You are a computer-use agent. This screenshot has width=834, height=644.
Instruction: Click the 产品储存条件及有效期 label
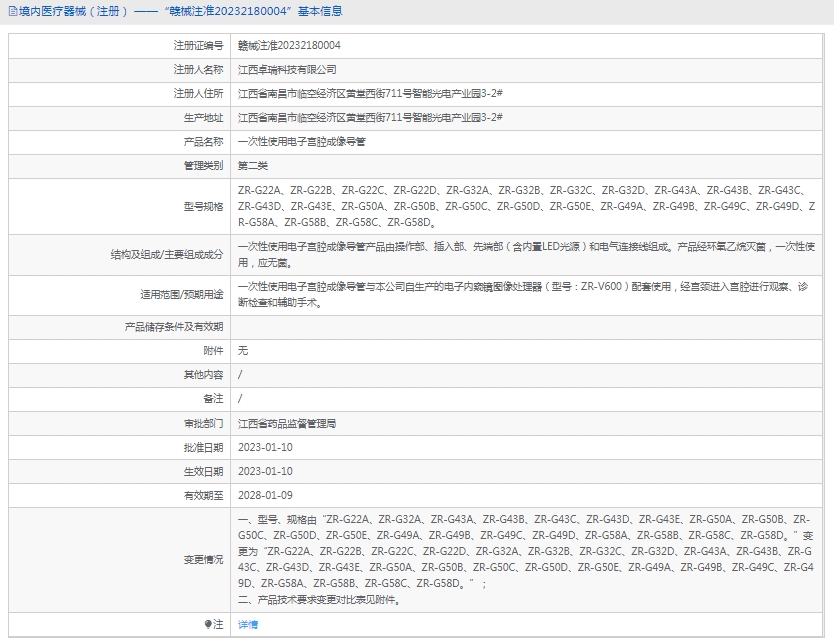click(x=174, y=327)
